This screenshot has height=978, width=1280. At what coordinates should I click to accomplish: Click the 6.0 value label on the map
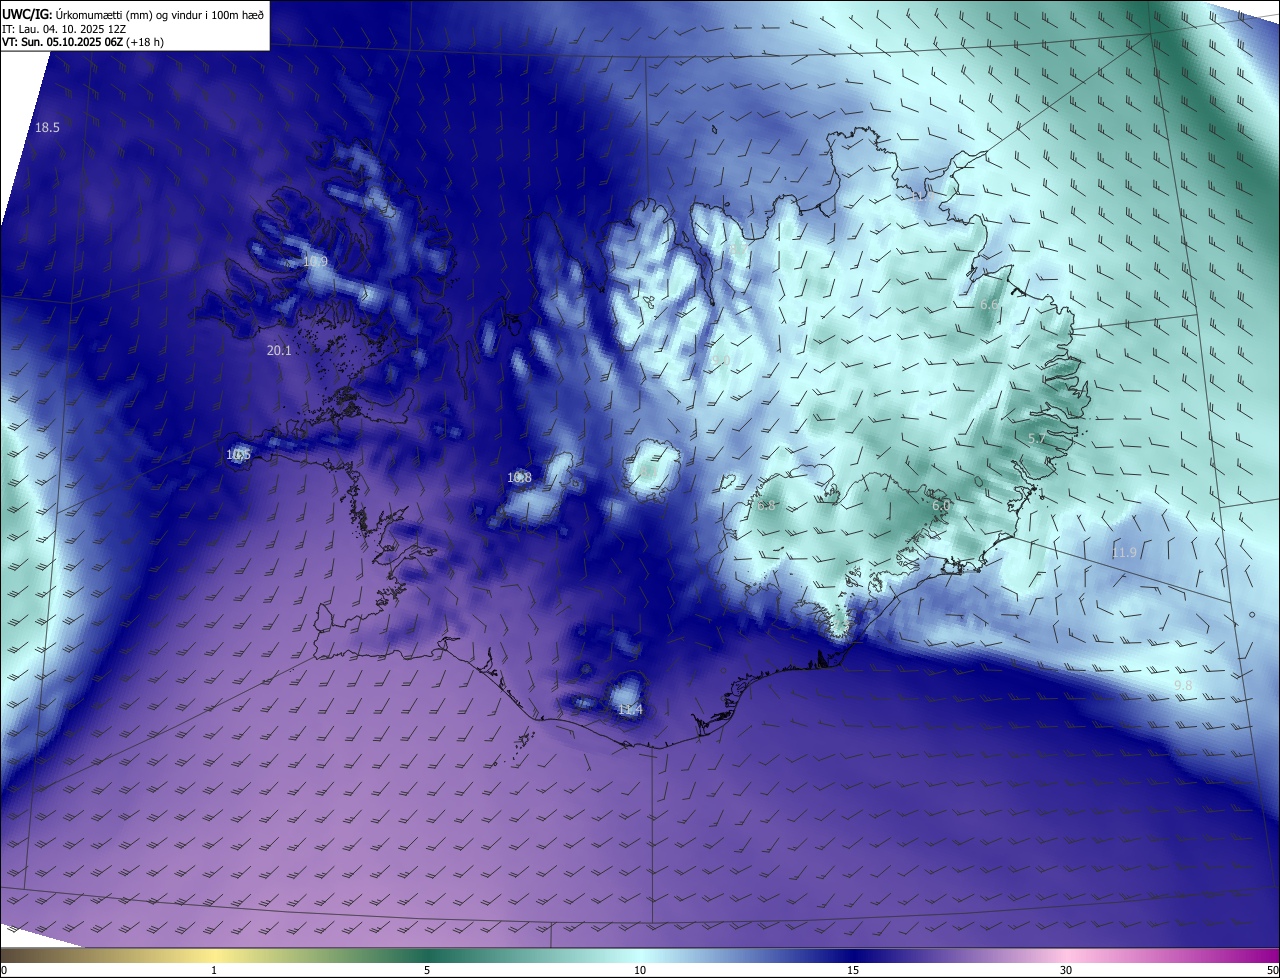941,507
